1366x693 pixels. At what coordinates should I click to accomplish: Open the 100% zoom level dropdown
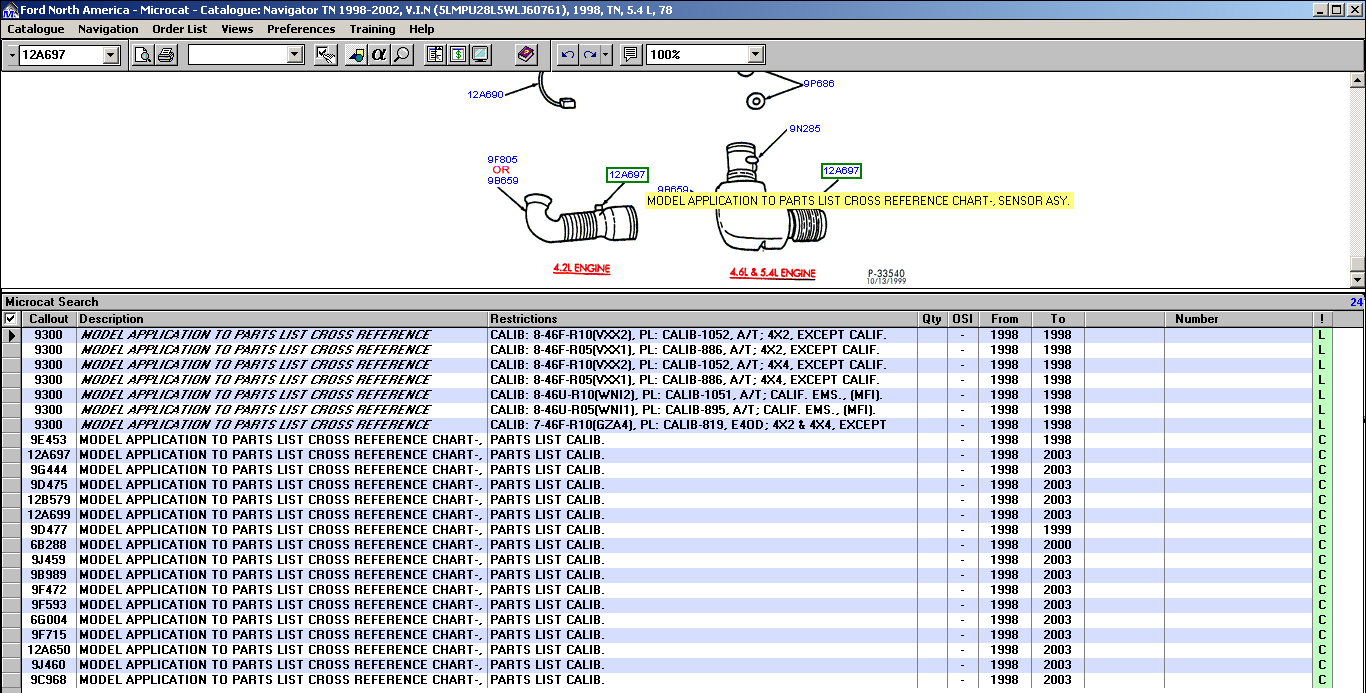[755, 55]
